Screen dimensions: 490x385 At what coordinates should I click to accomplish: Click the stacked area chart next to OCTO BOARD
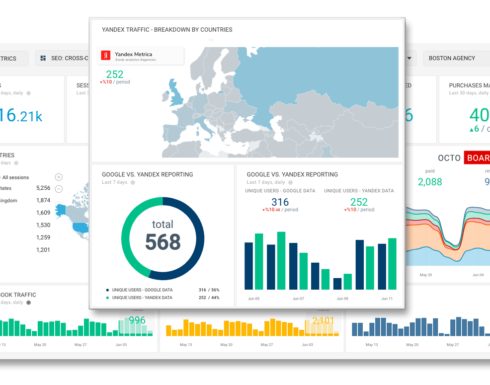(448, 236)
